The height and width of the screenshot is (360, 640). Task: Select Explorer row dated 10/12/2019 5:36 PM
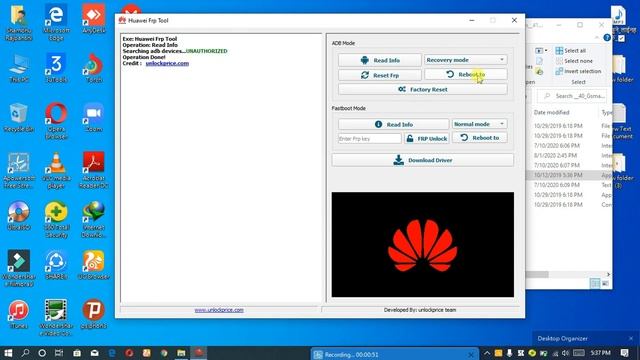pyautogui.click(x=569, y=175)
